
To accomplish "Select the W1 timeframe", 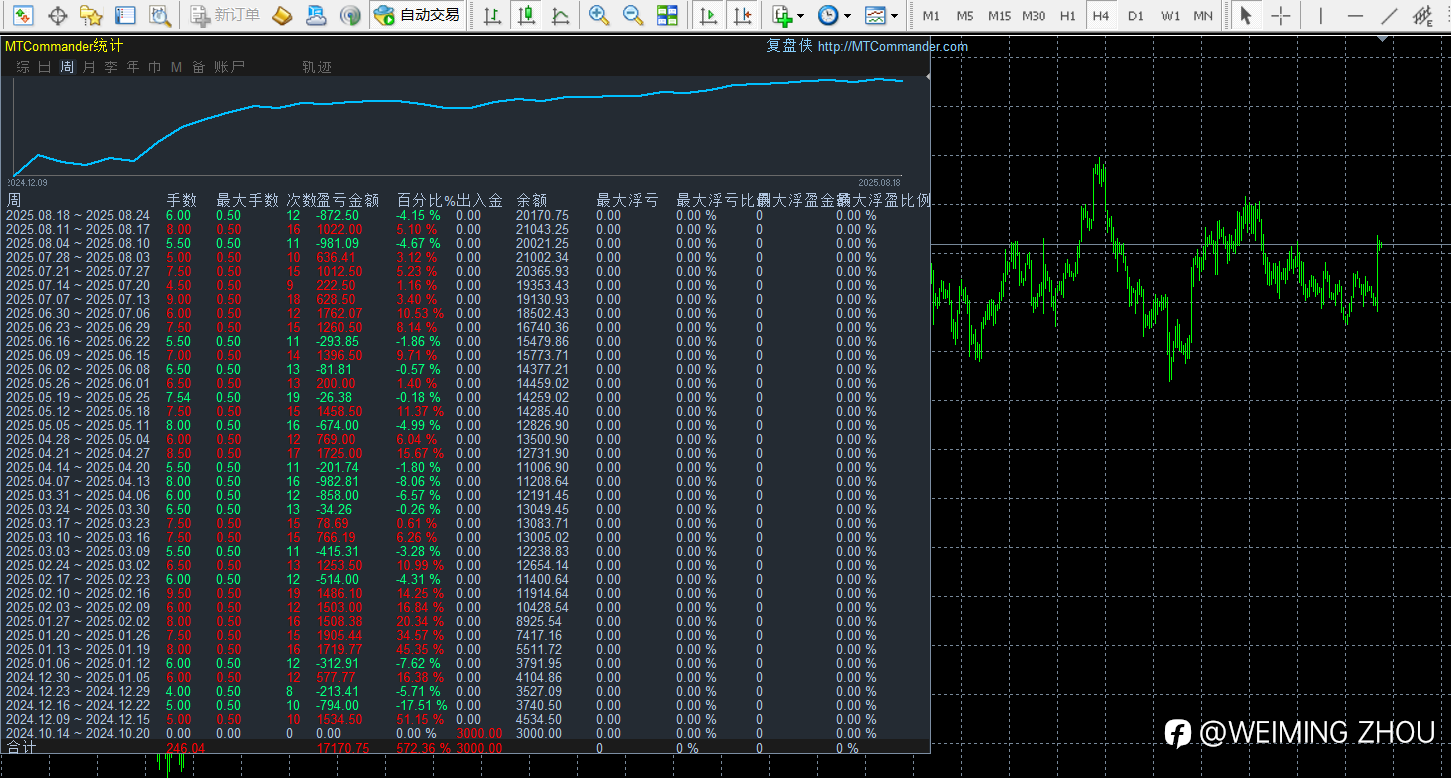I will 1170,16.
